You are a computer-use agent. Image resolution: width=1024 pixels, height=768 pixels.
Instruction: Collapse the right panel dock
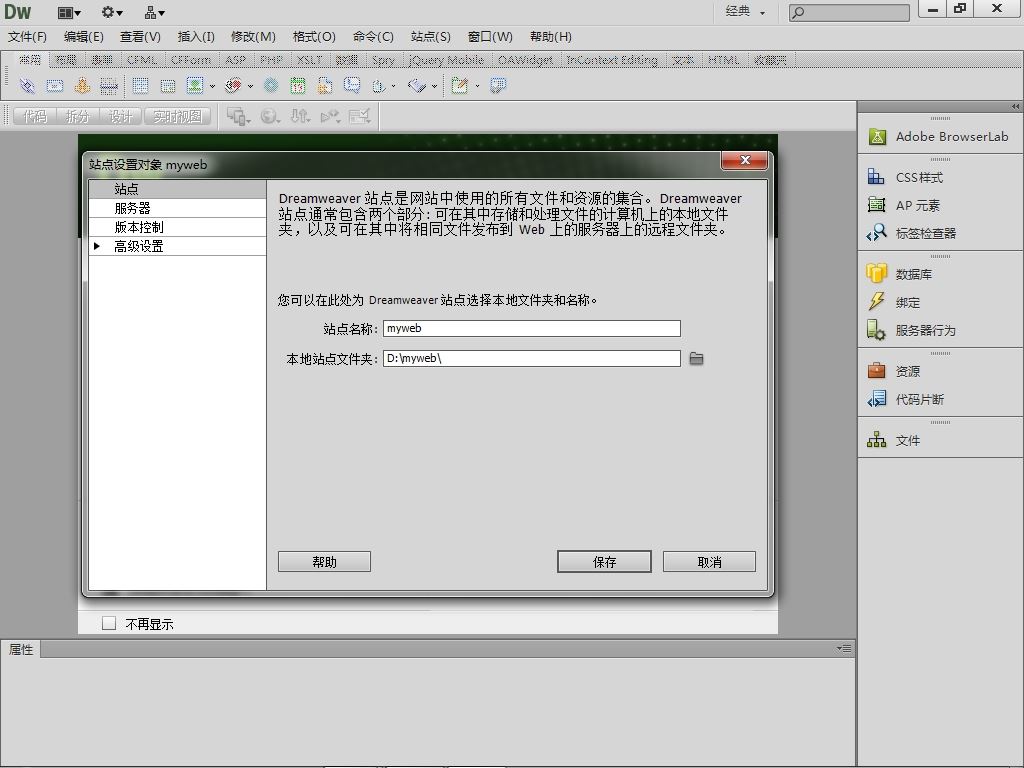click(1015, 106)
